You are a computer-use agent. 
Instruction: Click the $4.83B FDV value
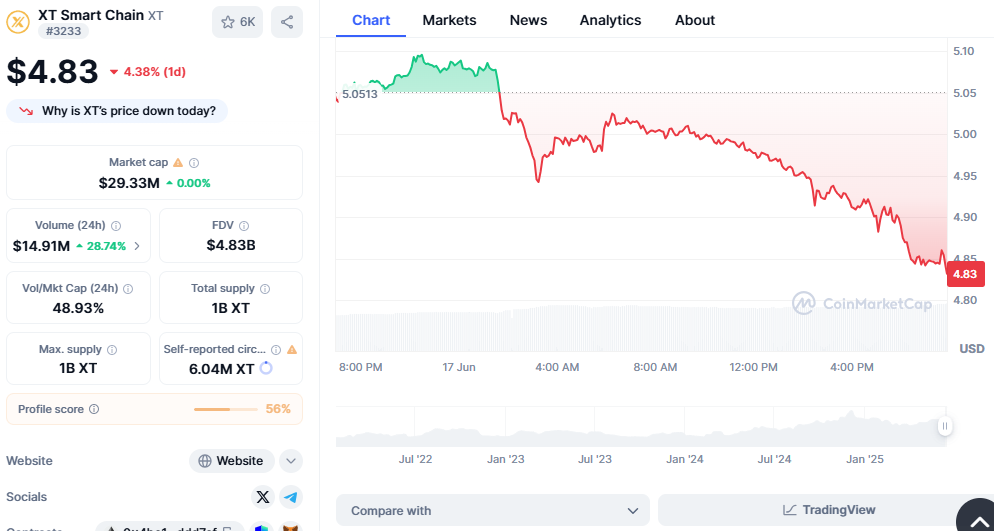(231, 245)
